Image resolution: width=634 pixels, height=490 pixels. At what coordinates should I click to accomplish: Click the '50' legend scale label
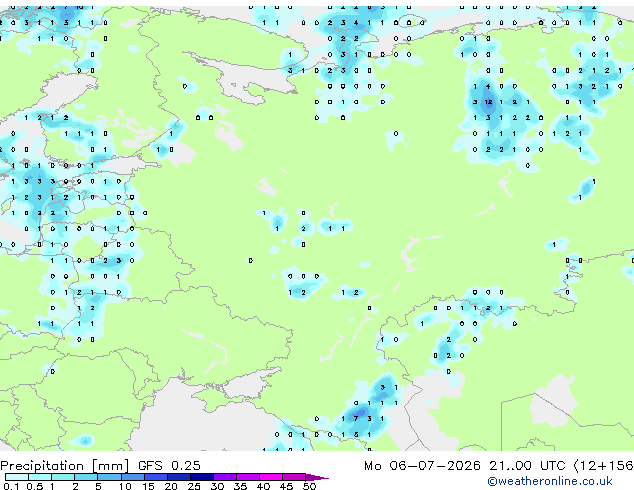pos(309,486)
